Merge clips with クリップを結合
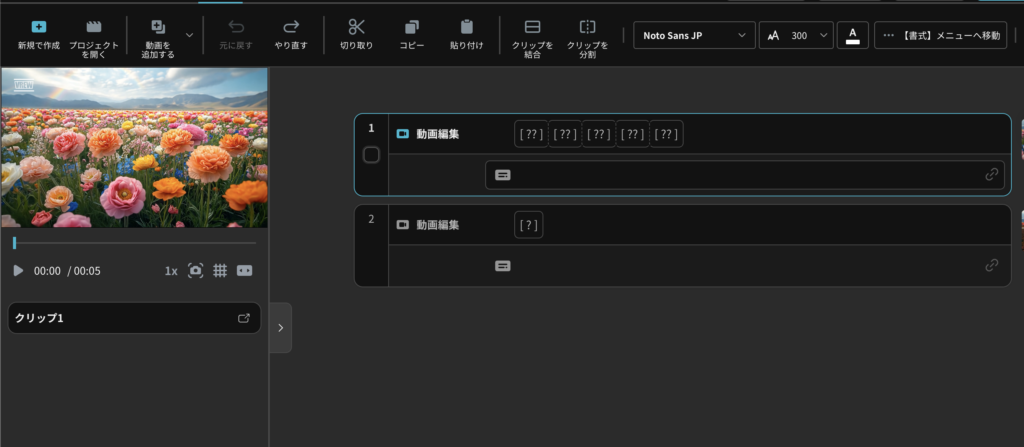 [532, 28]
